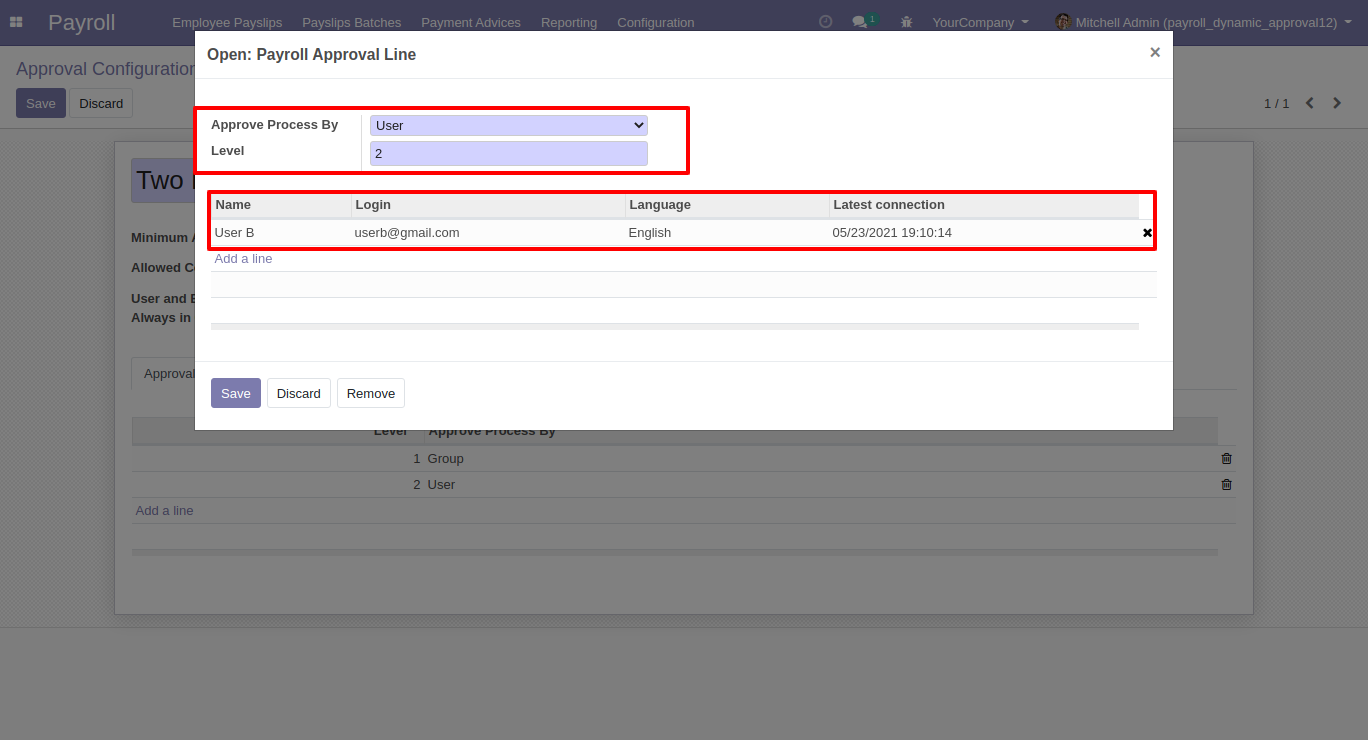Click the Remove button in dialog
Image resolution: width=1368 pixels, height=740 pixels.
point(370,393)
